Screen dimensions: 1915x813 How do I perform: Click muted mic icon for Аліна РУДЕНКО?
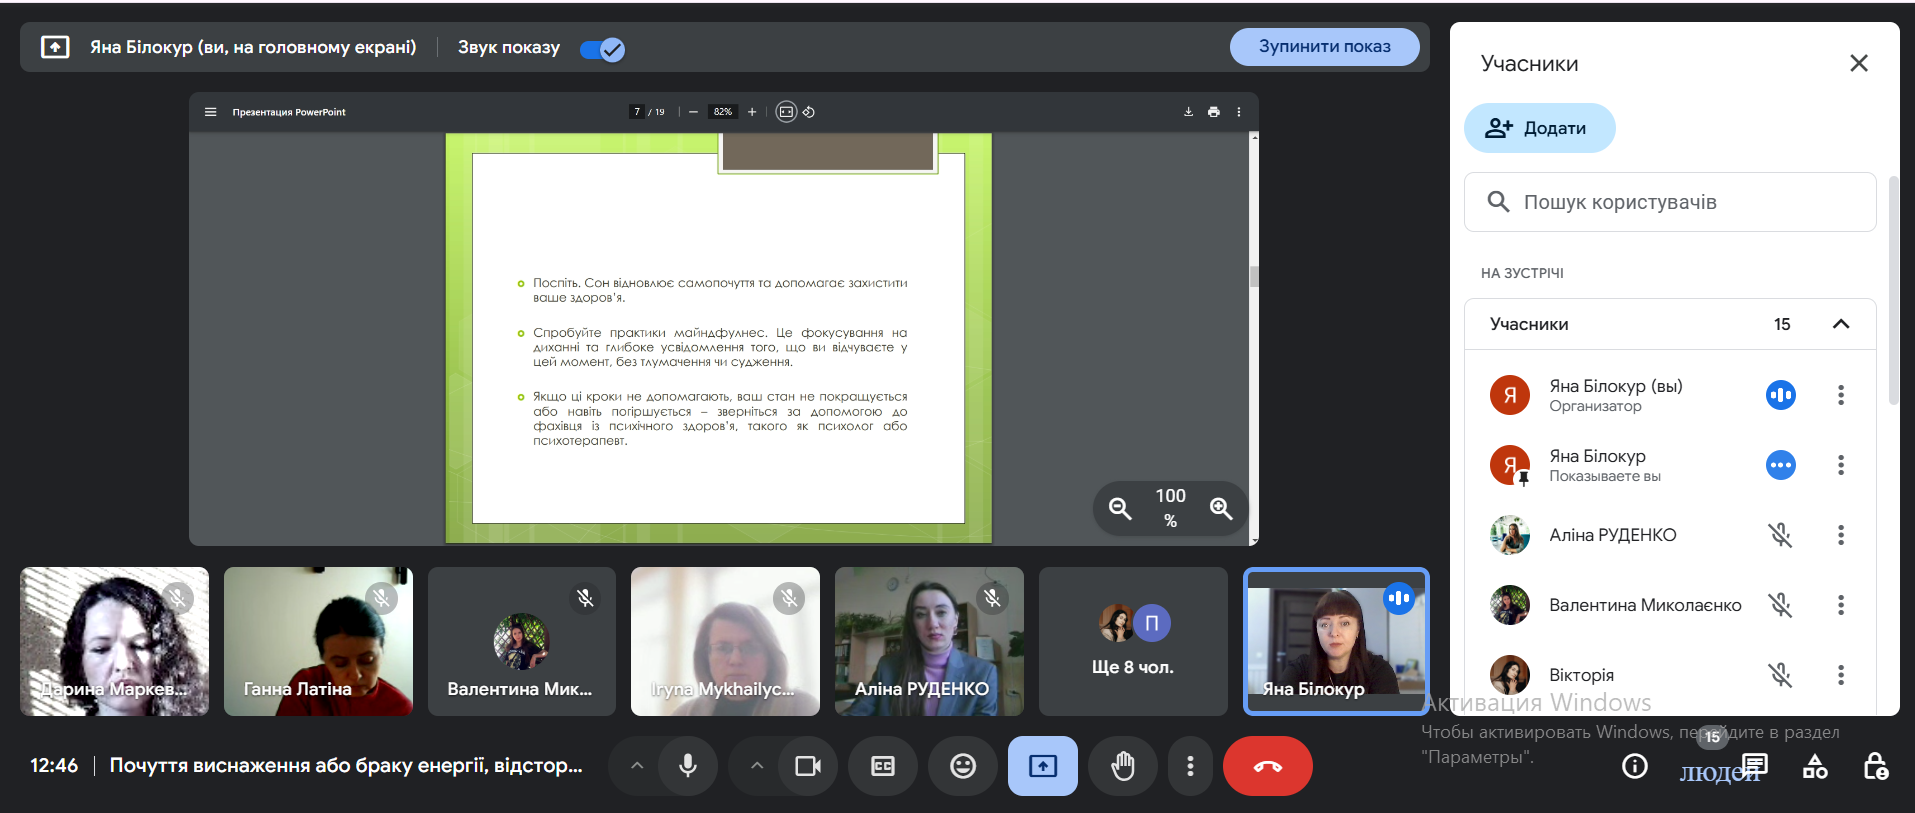(x=1780, y=535)
